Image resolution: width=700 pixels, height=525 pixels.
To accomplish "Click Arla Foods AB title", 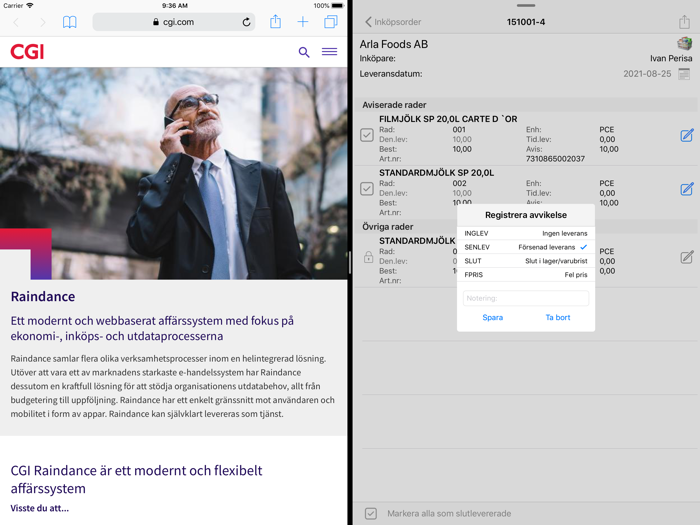I will click(394, 44).
